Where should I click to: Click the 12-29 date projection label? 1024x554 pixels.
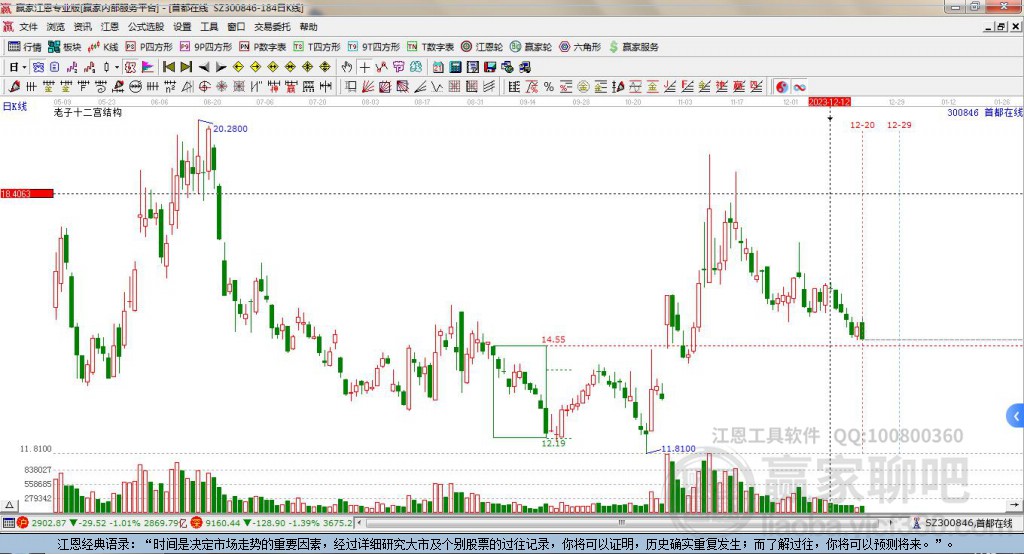[899, 125]
